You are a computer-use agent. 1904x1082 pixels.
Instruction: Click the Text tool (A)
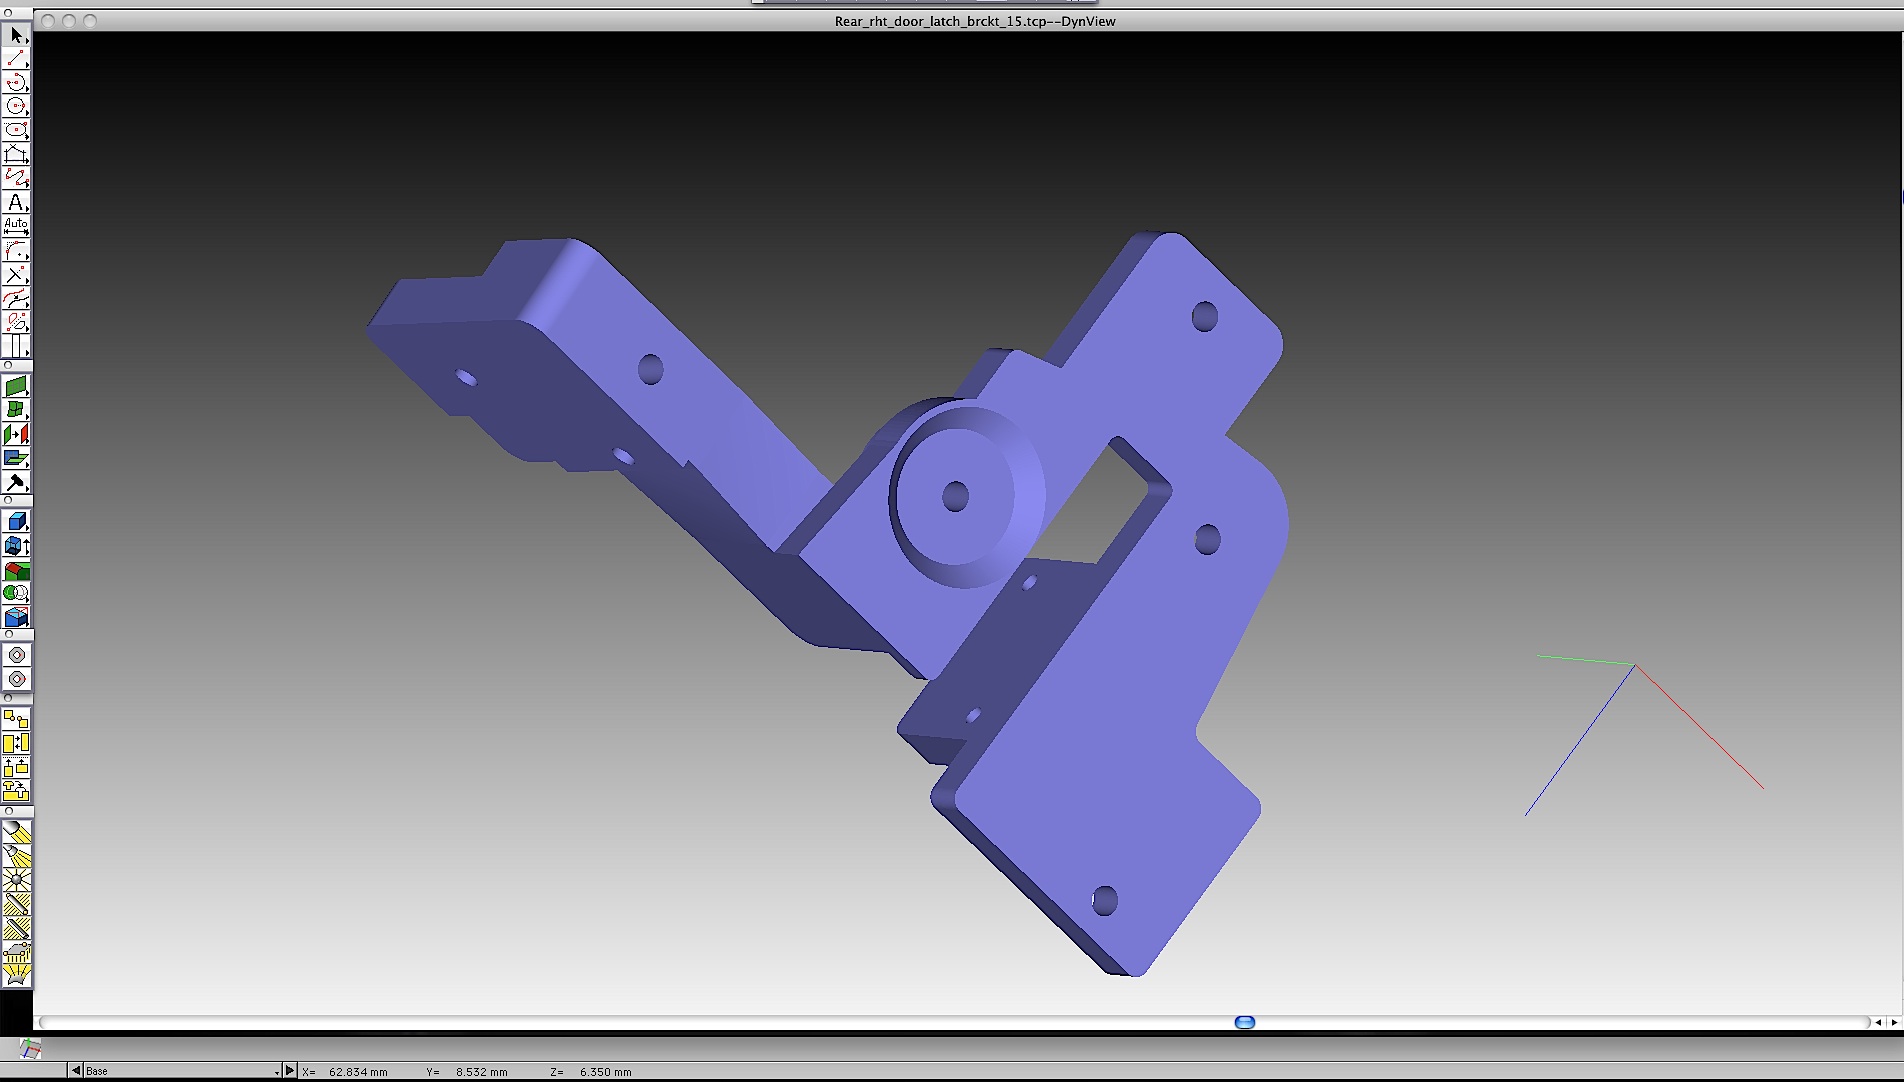tap(16, 202)
